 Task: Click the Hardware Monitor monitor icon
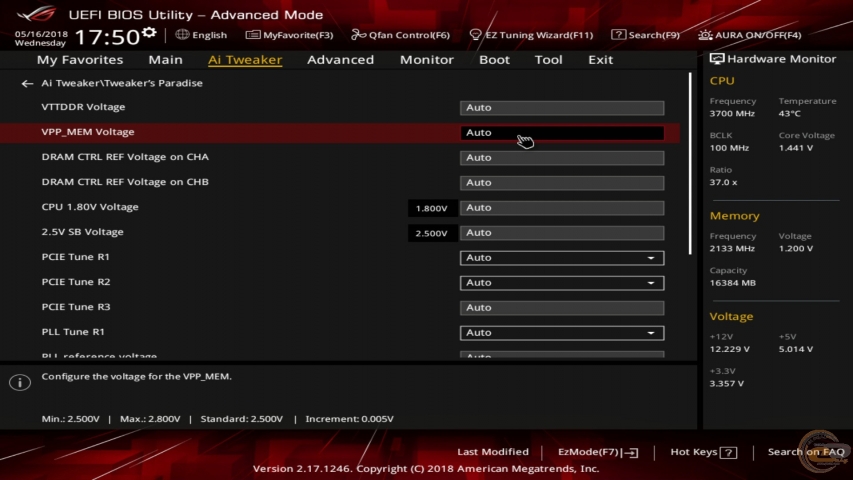[x=717, y=59]
